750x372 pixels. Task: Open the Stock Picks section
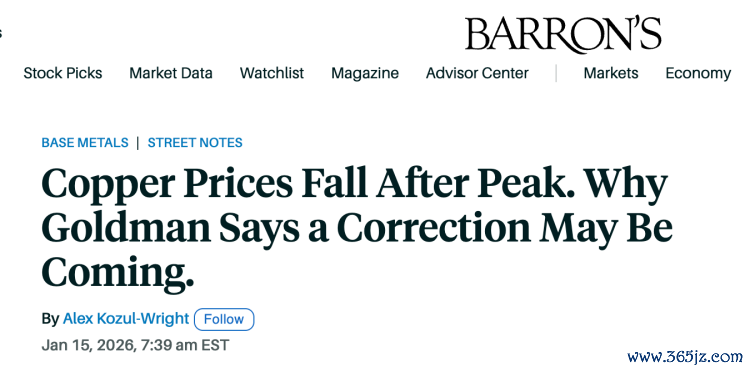[63, 73]
